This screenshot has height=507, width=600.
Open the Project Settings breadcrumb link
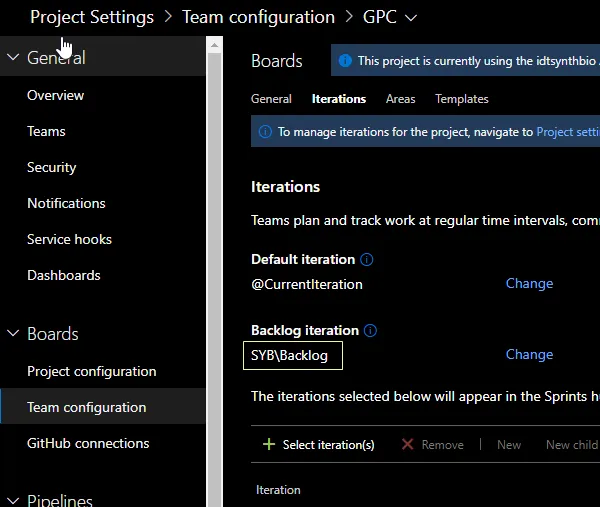tap(92, 17)
